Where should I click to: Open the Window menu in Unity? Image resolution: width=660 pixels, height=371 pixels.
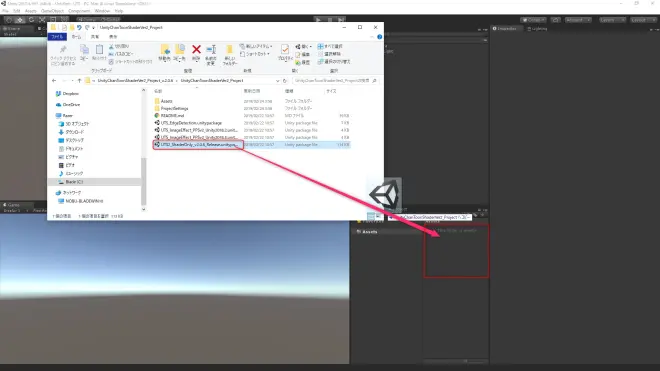tap(102, 11)
